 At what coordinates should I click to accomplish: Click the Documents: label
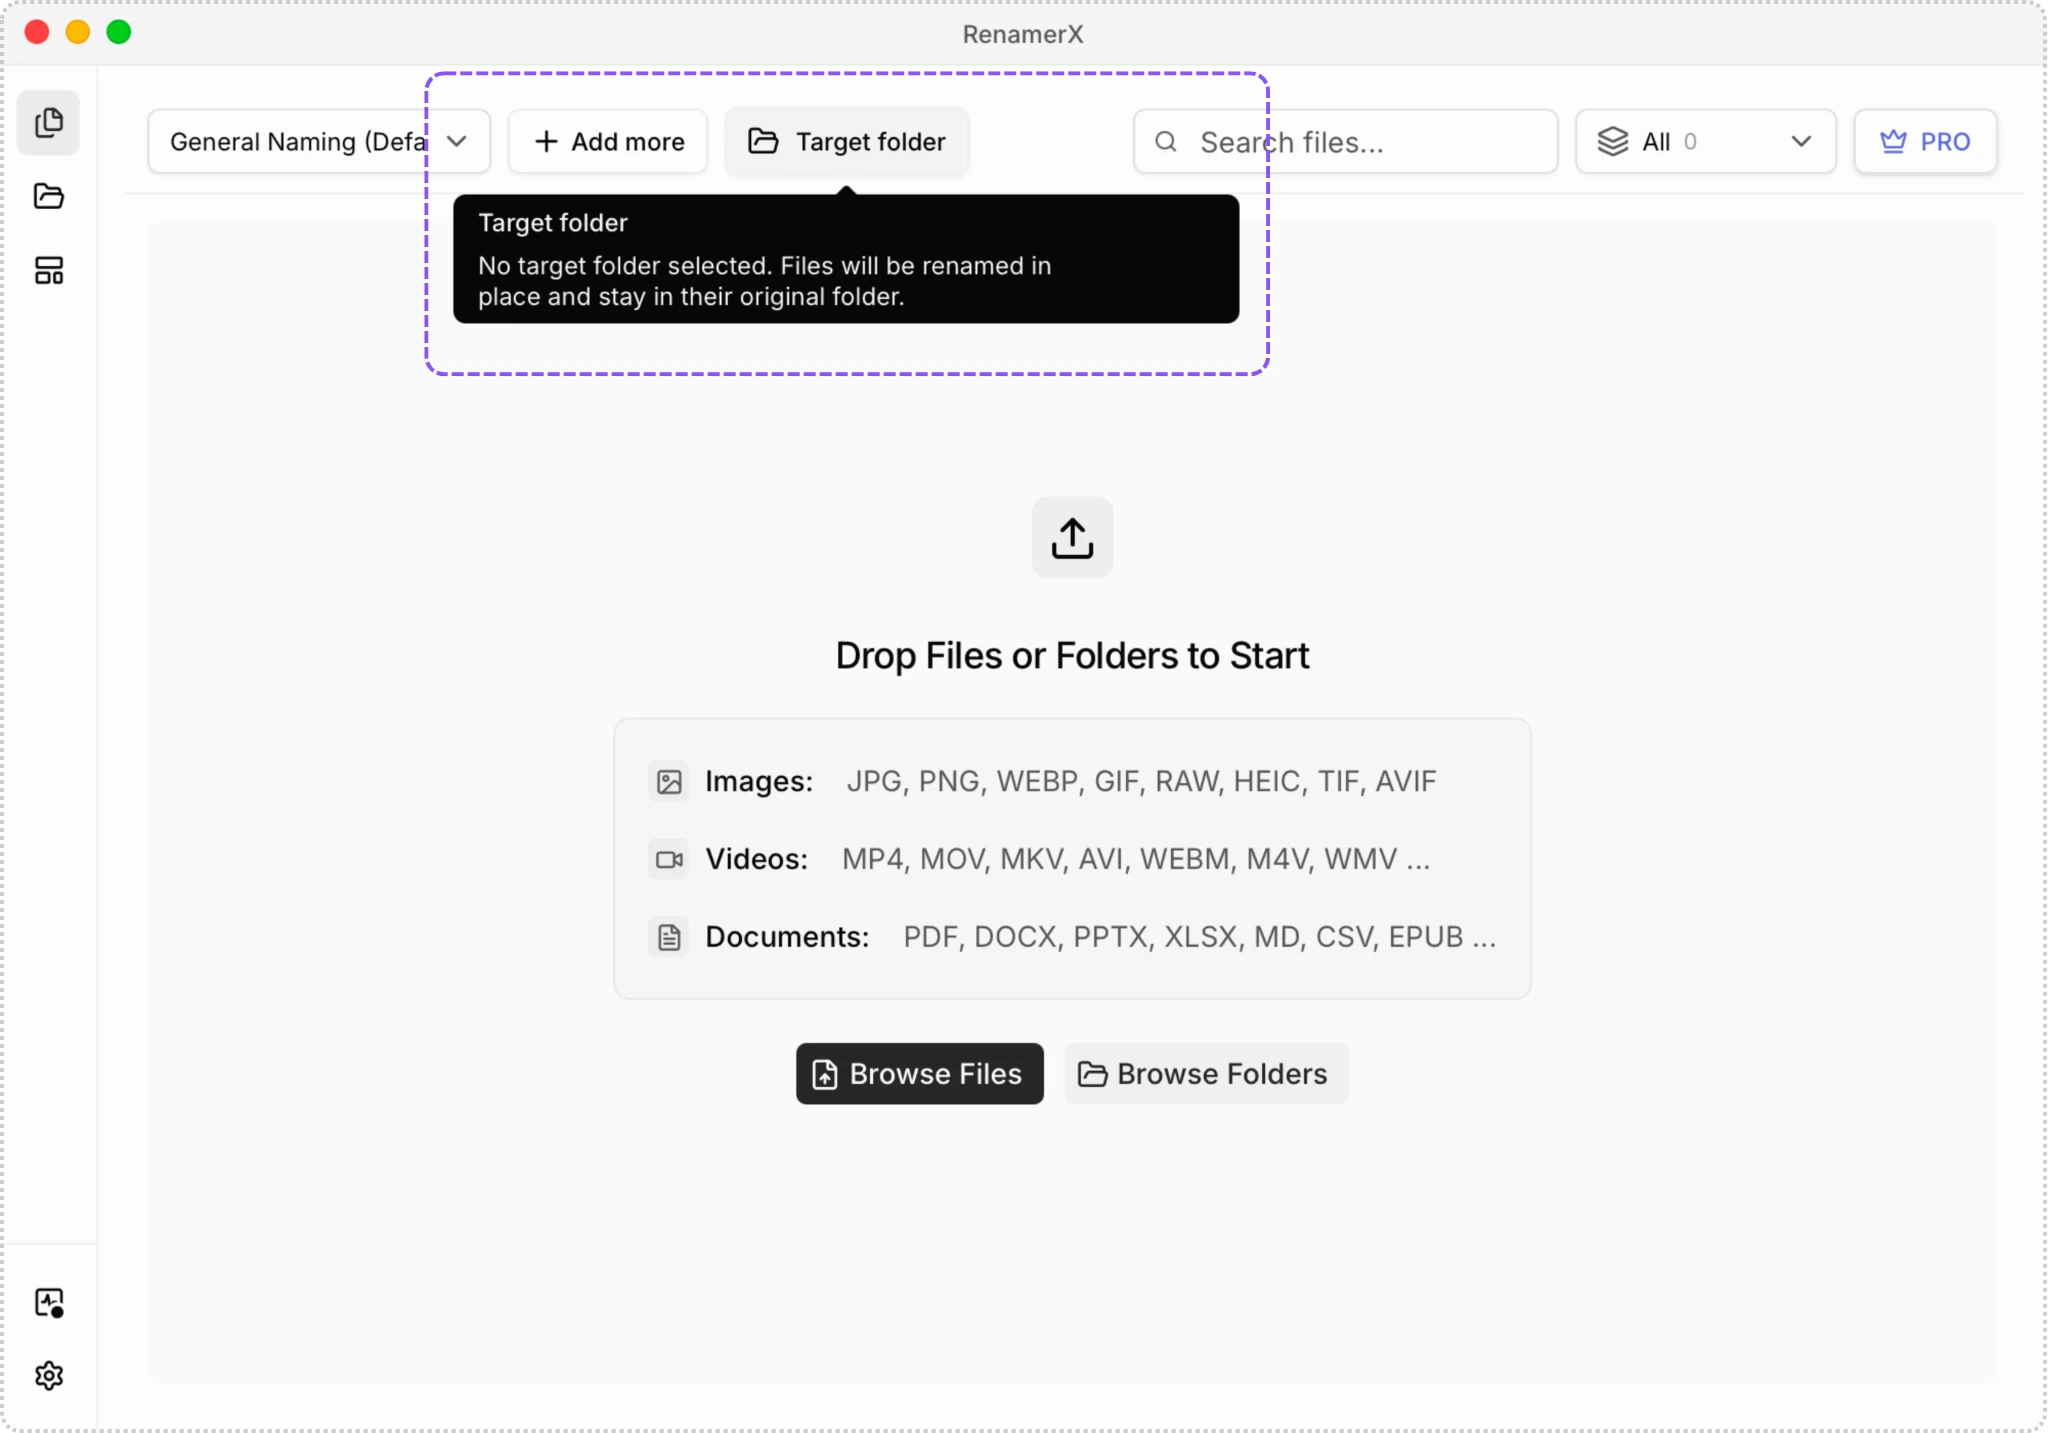788,937
